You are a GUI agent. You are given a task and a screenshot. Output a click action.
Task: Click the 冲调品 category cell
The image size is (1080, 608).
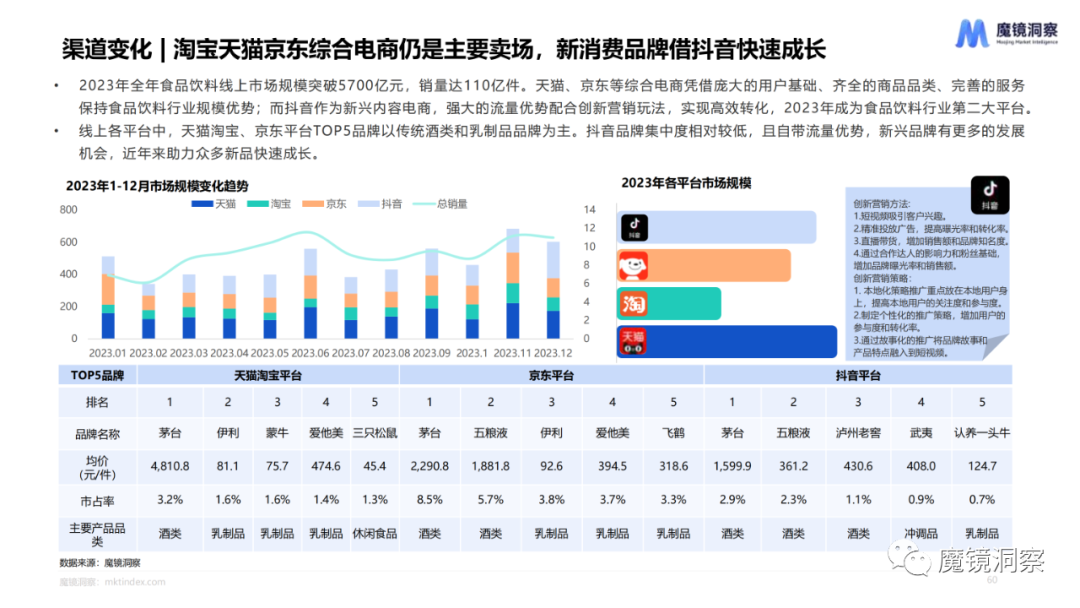click(921, 534)
